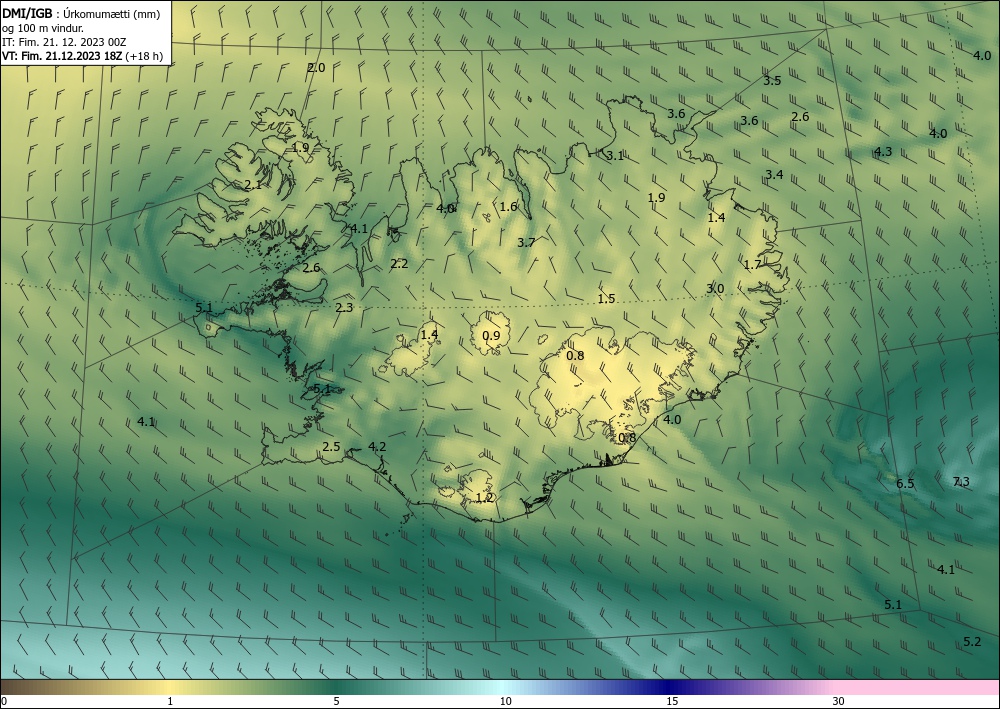Click the 6.5 value label
This screenshot has height=709, width=1000.
906,483
